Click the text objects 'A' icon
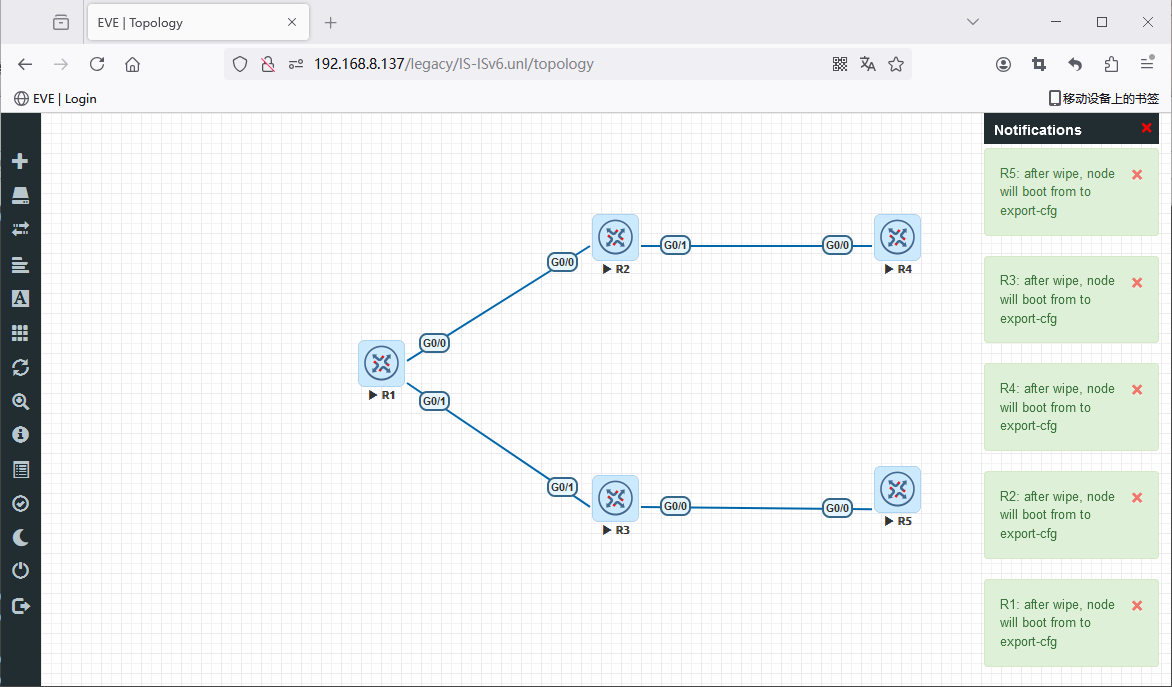 20,298
